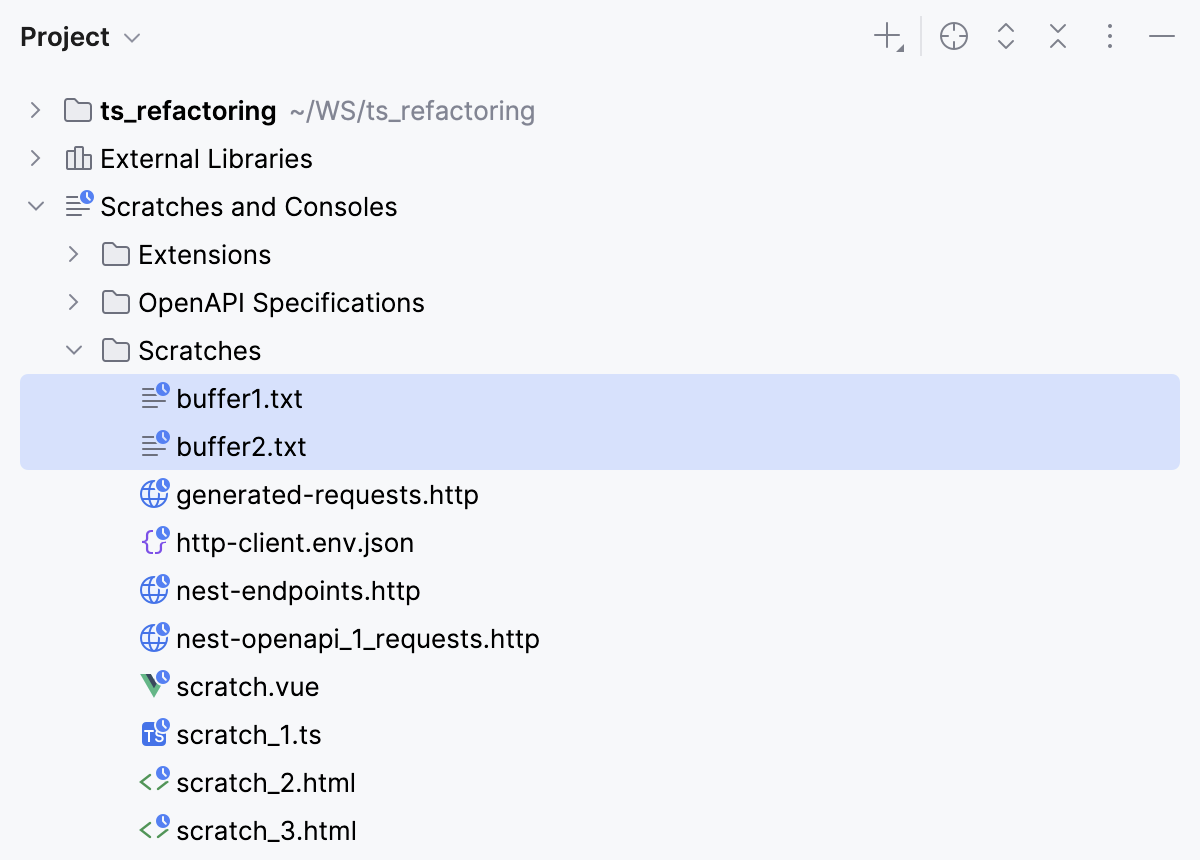Click the scratch.vue Vue file icon
Image resolution: width=1200 pixels, height=860 pixels.
[x=154, y=686]
